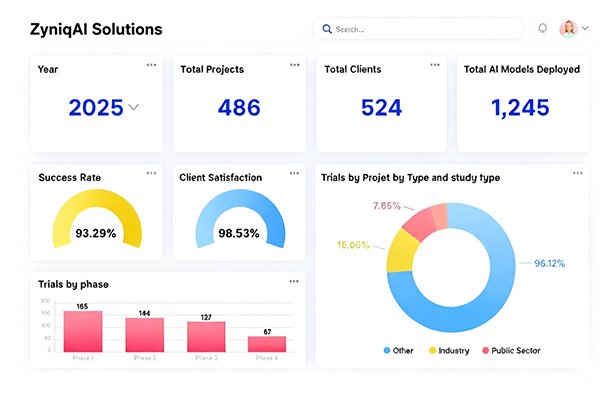The width and height of the screenshot is (600, 400).
Task: Toggle the Public Sector legend item
Action: pyautogui.click(x=510, y=351)
